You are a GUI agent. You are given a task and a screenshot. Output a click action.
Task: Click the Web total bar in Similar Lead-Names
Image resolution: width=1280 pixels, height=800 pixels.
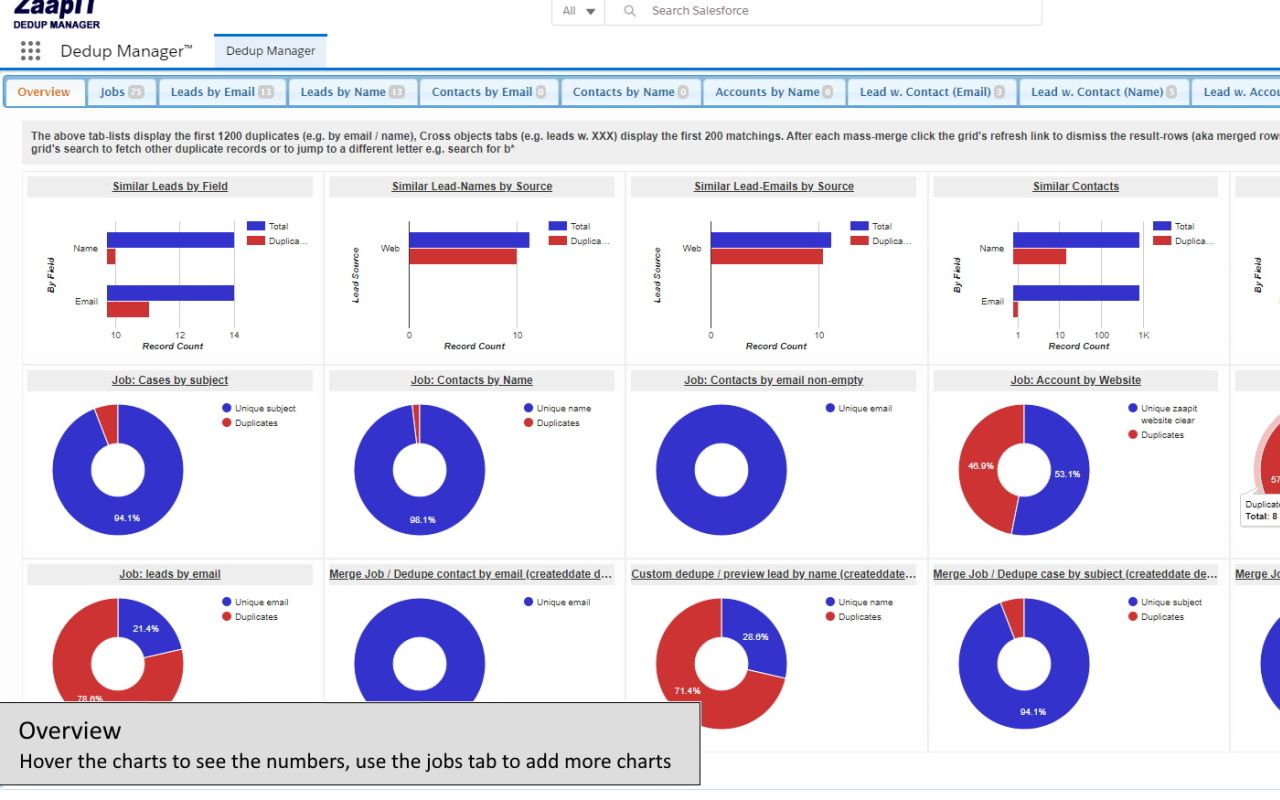click(x=468, y=240)
